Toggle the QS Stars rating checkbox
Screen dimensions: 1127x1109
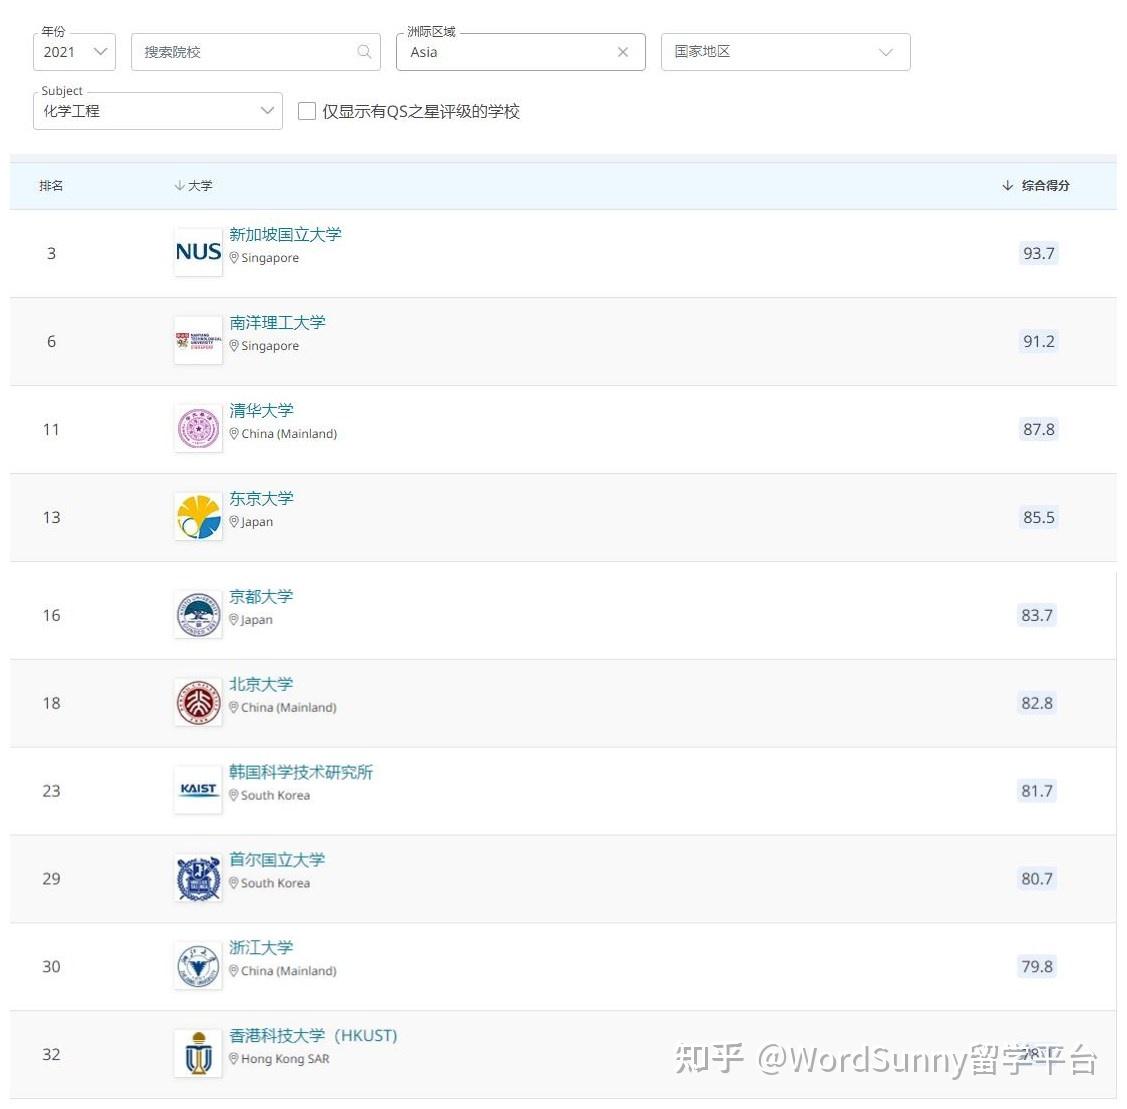pos(307,111)
